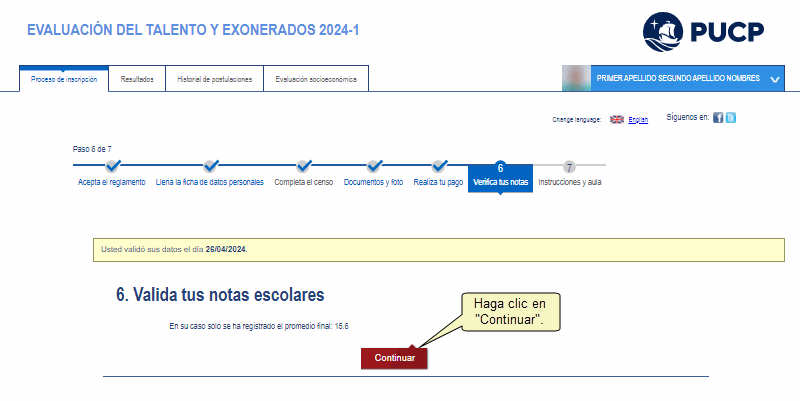Click the UK flag language icon
The image size is (800, 401).
coord(617,119)
